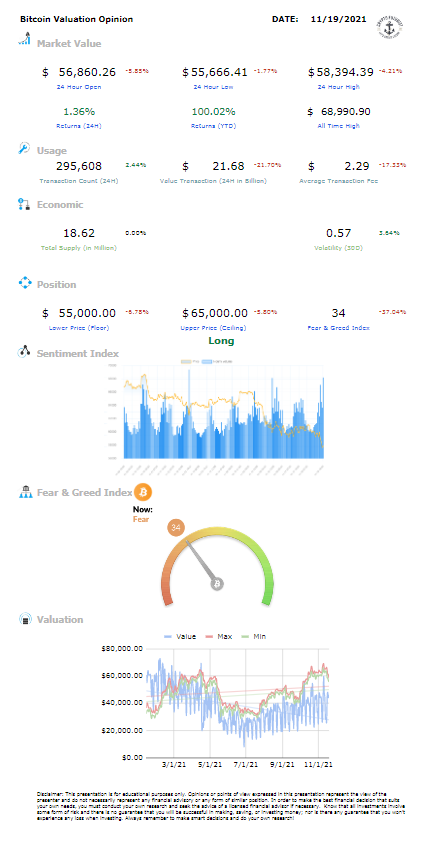Click the Economic section icon
Viewport: 445px width, 842px height.
pos(24,204)
